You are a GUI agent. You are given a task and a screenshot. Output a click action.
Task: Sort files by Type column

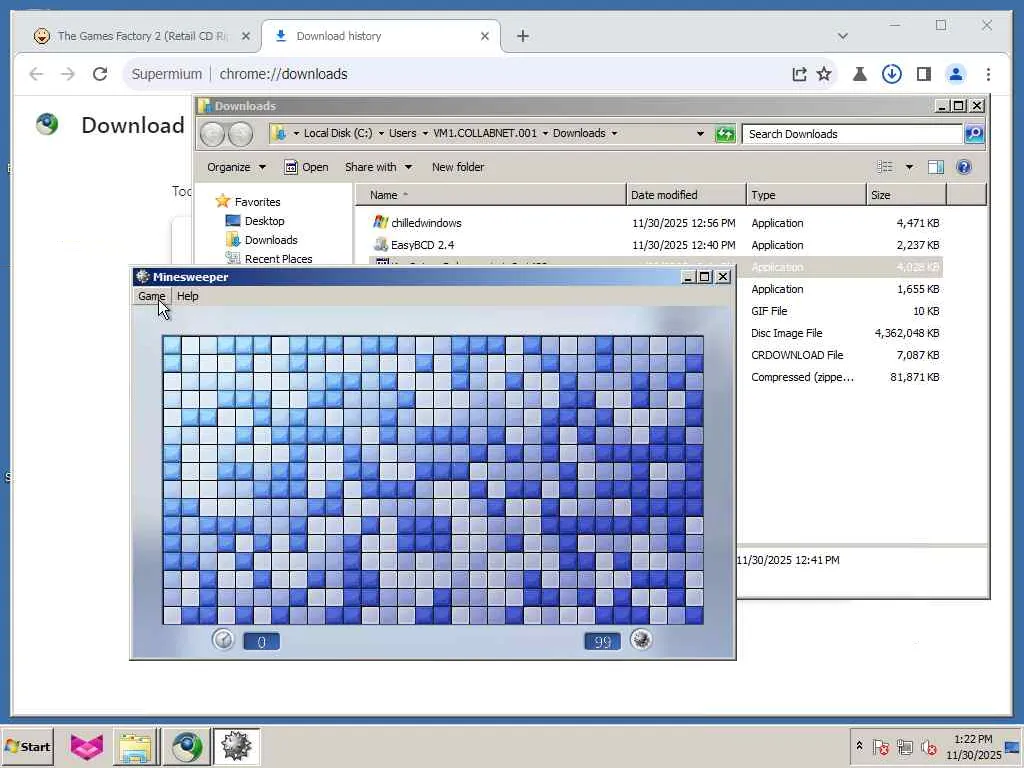(807, 195)
